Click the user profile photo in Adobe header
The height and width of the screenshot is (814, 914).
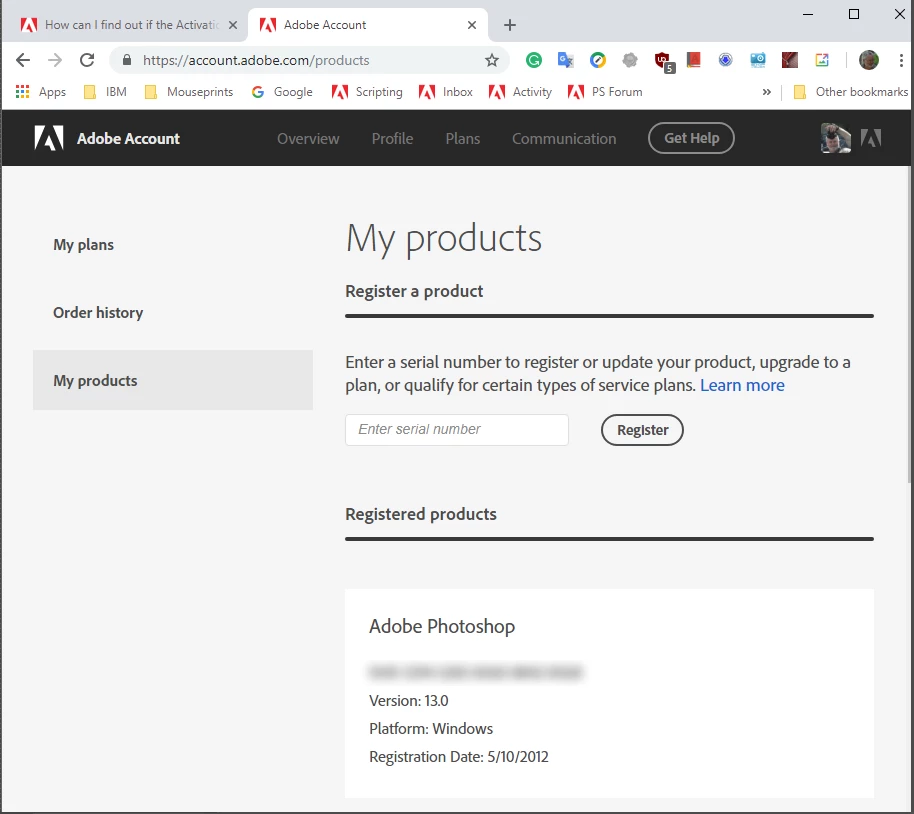(835, 138)
